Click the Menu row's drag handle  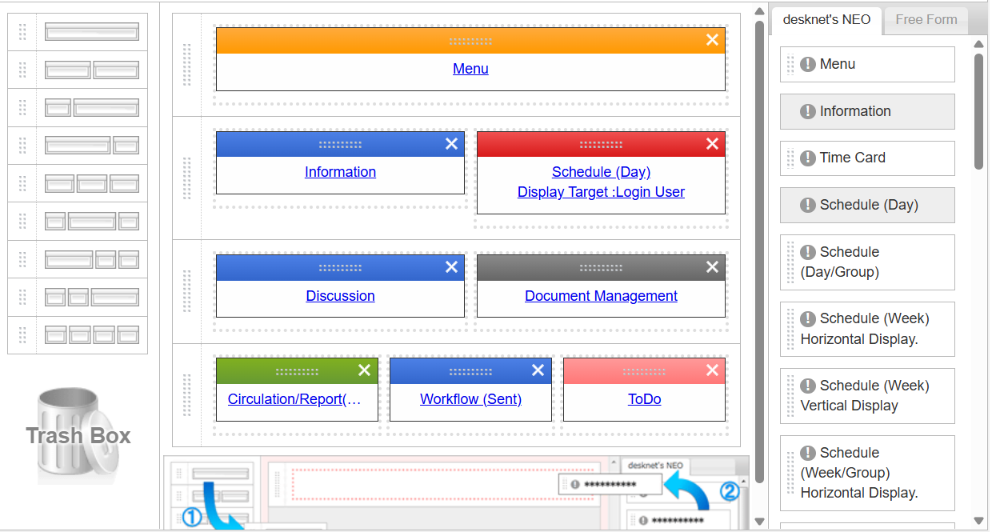(187, 64)
